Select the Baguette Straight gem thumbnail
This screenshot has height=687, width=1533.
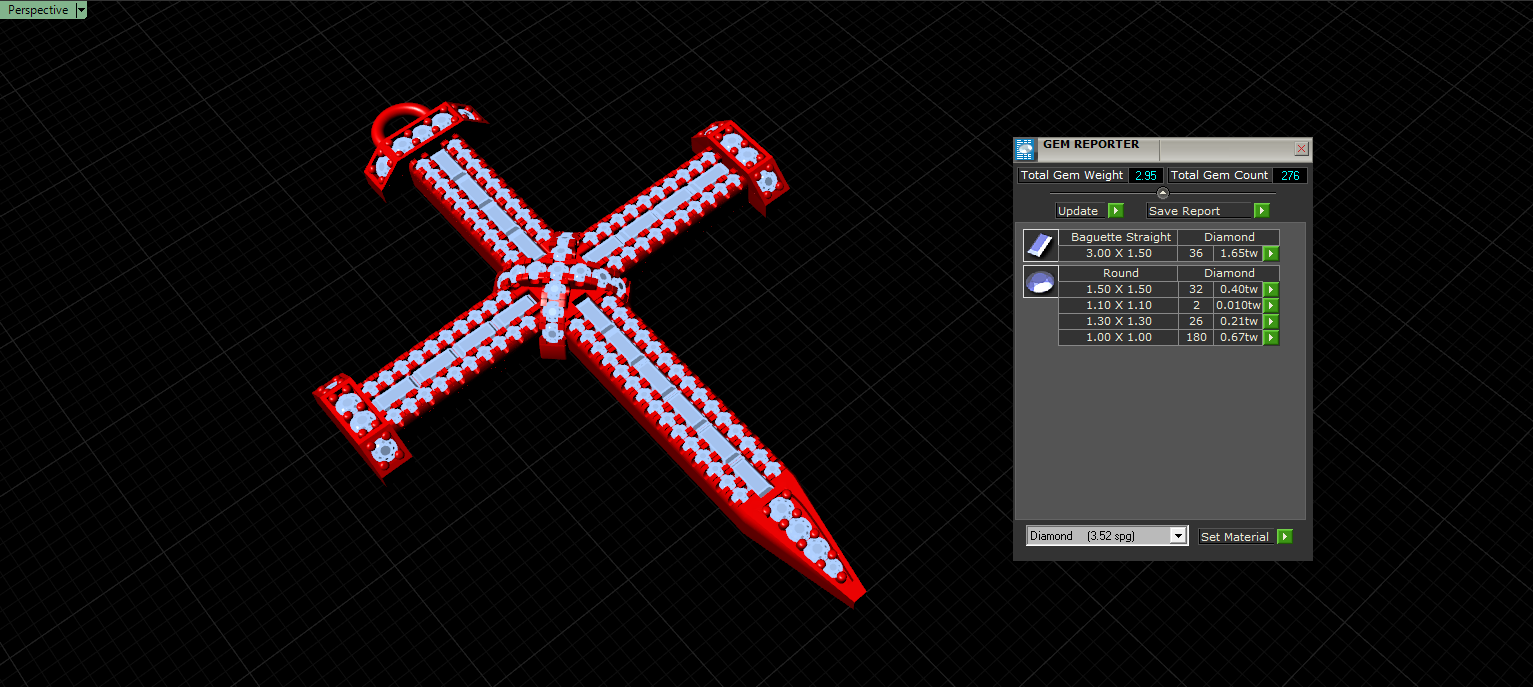(1040, 245)
